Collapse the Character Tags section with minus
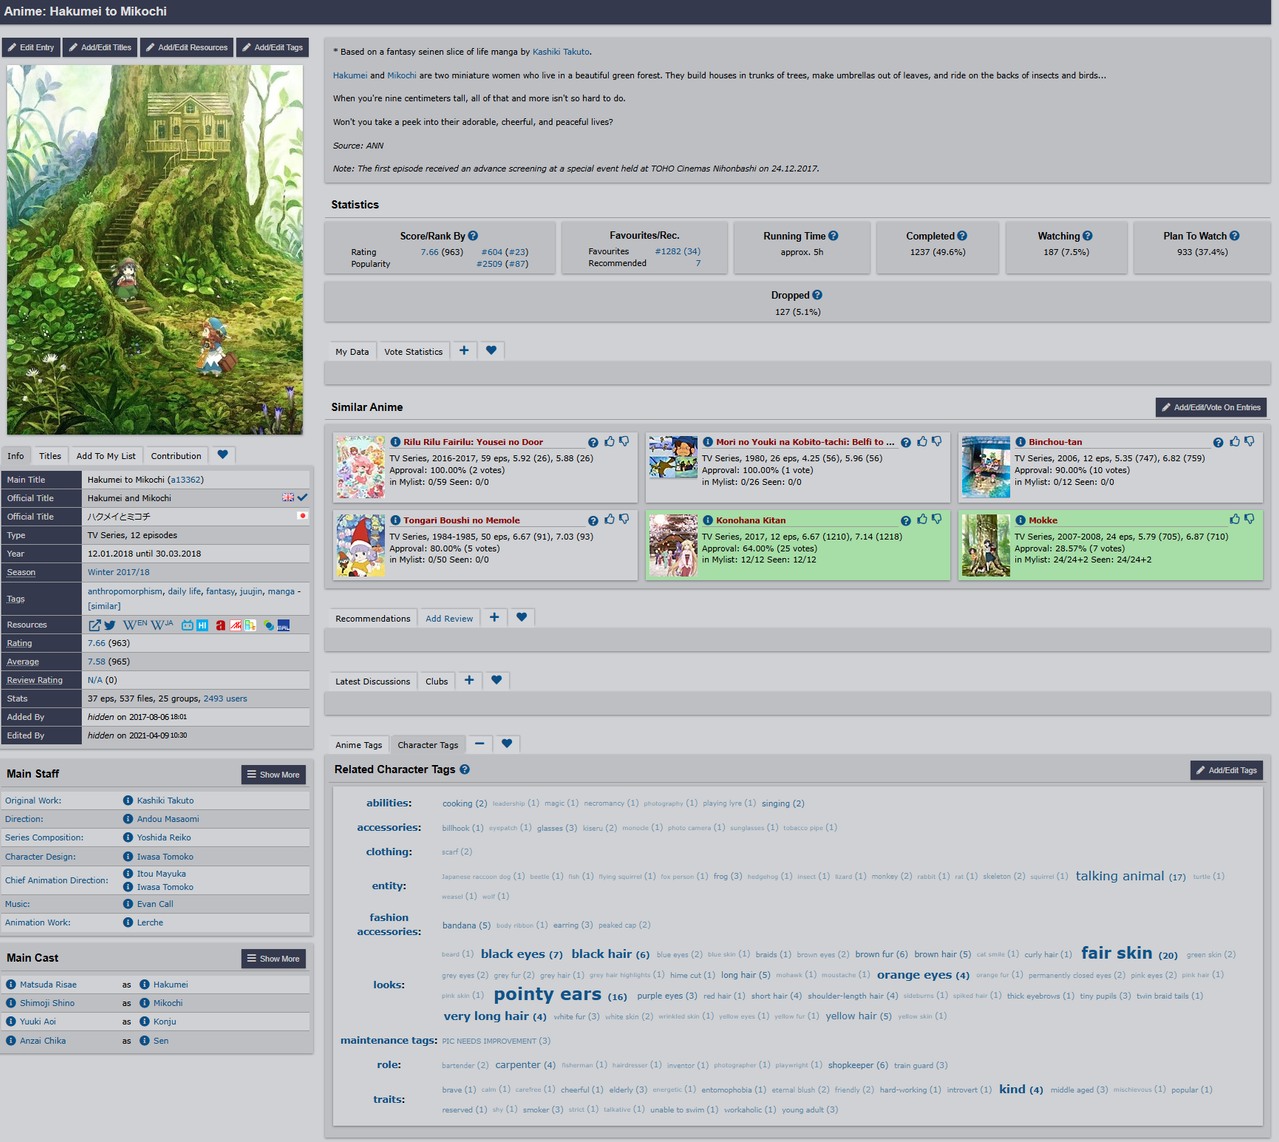Screen dimensions: 1279x1142 tap(479, 743)
